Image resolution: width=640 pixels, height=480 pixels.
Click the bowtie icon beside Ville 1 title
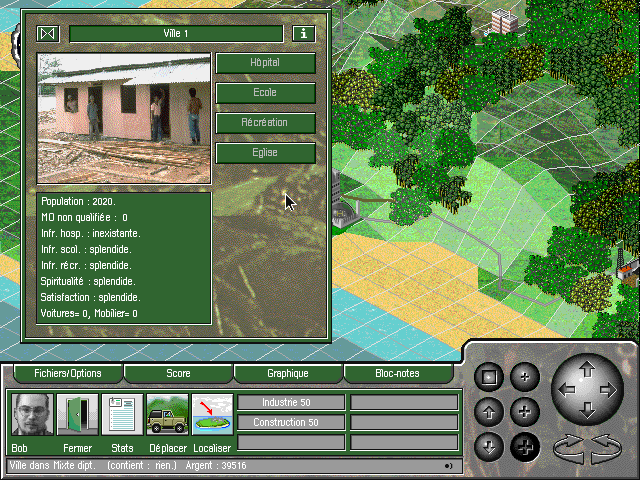point(48,34)
